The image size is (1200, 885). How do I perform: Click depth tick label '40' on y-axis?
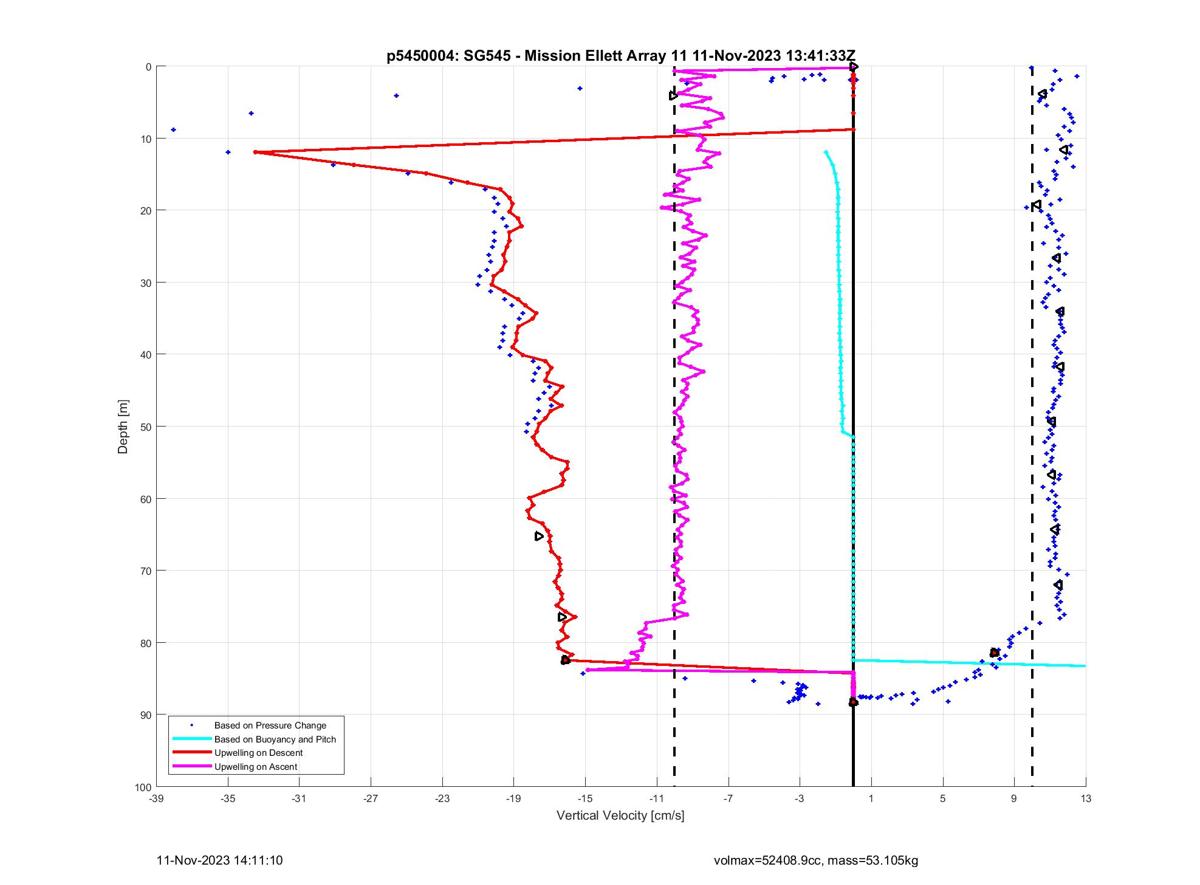pyautogui.click(x=144, y=355)
